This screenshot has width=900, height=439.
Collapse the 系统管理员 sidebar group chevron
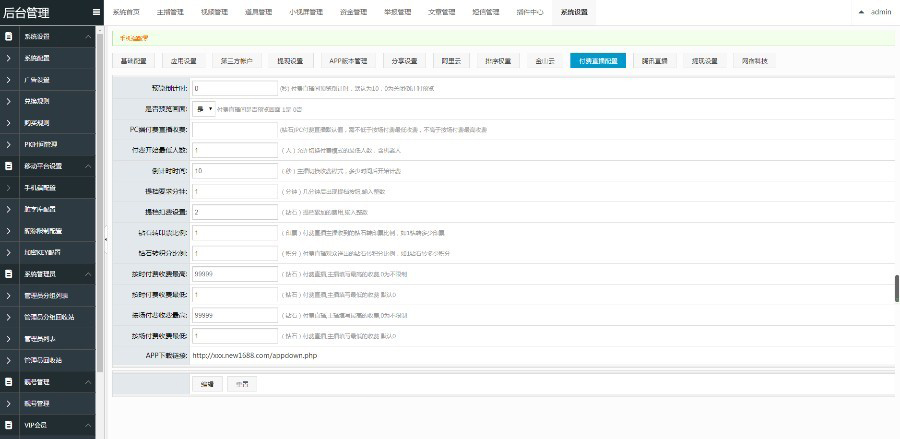click(88, 274)
